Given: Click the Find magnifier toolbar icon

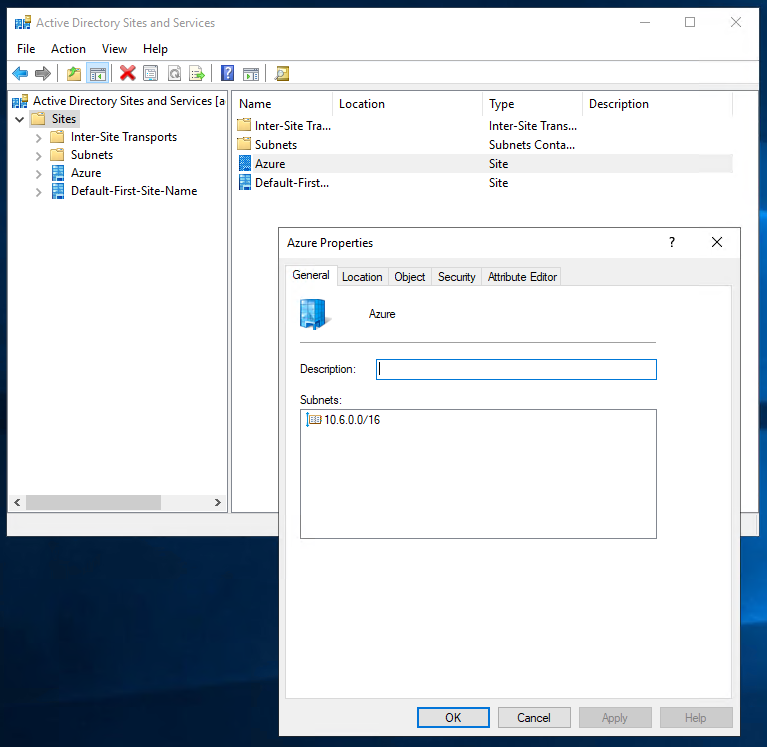Looking at the screenshot, I should point(282,74).
